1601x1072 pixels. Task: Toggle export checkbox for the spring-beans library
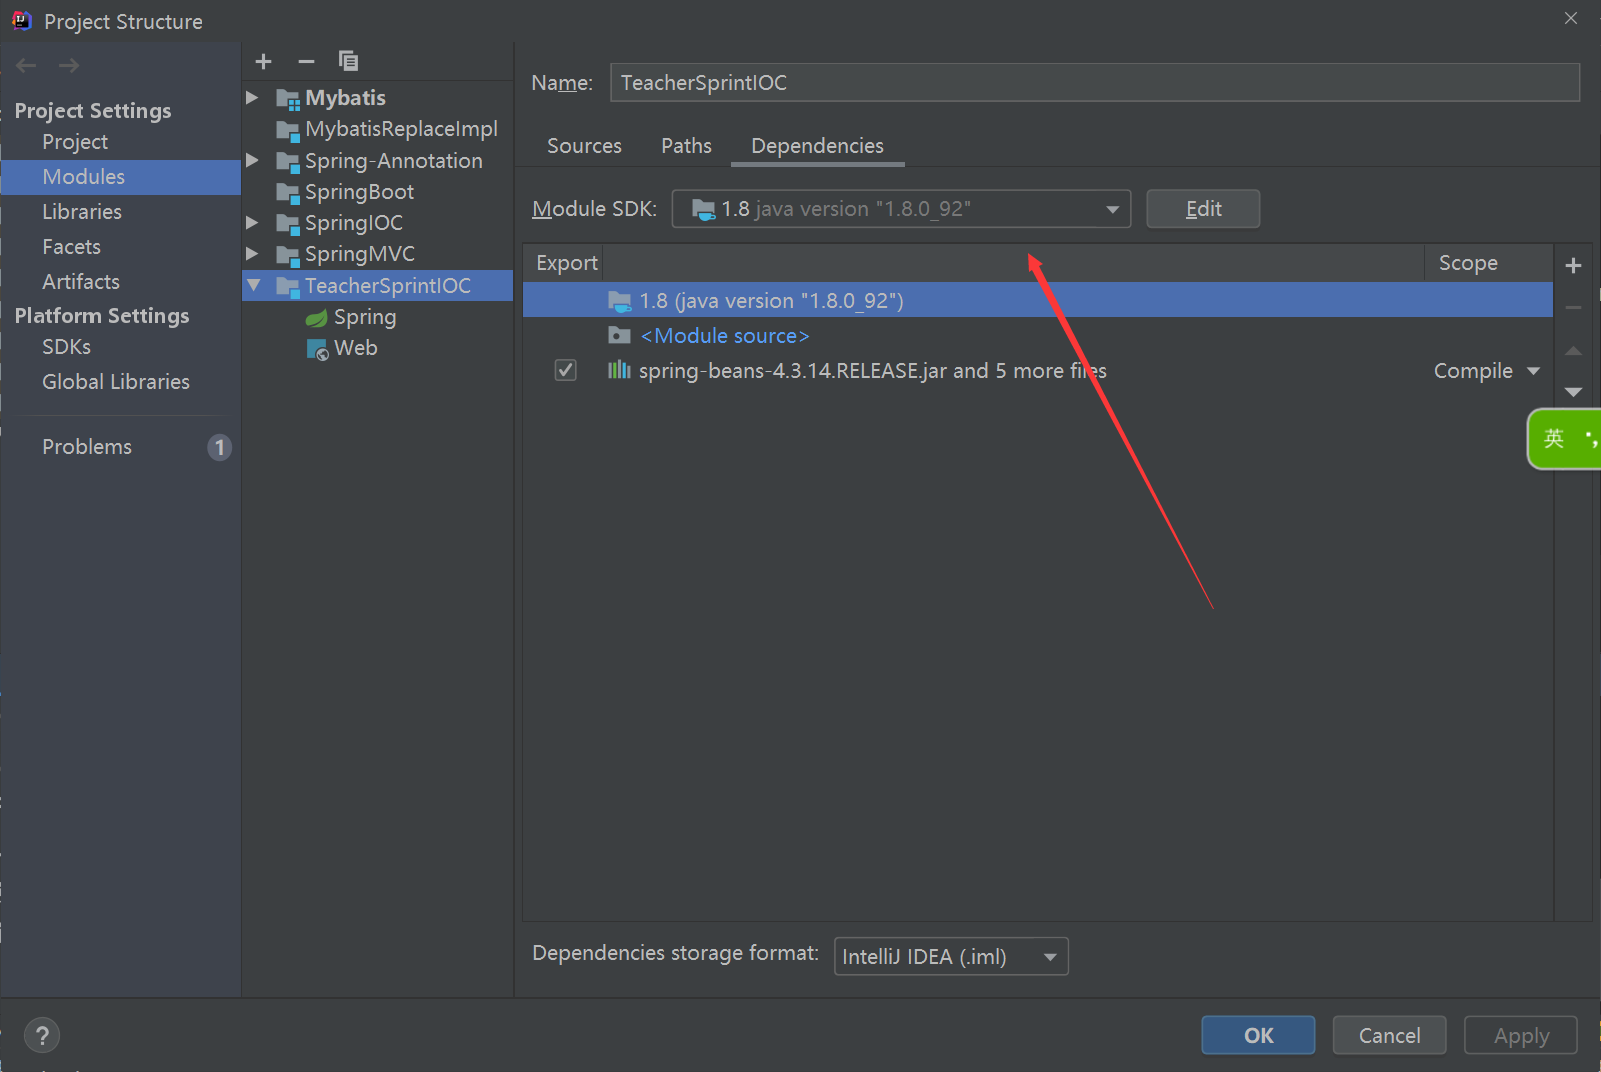(x=566, y=371)
